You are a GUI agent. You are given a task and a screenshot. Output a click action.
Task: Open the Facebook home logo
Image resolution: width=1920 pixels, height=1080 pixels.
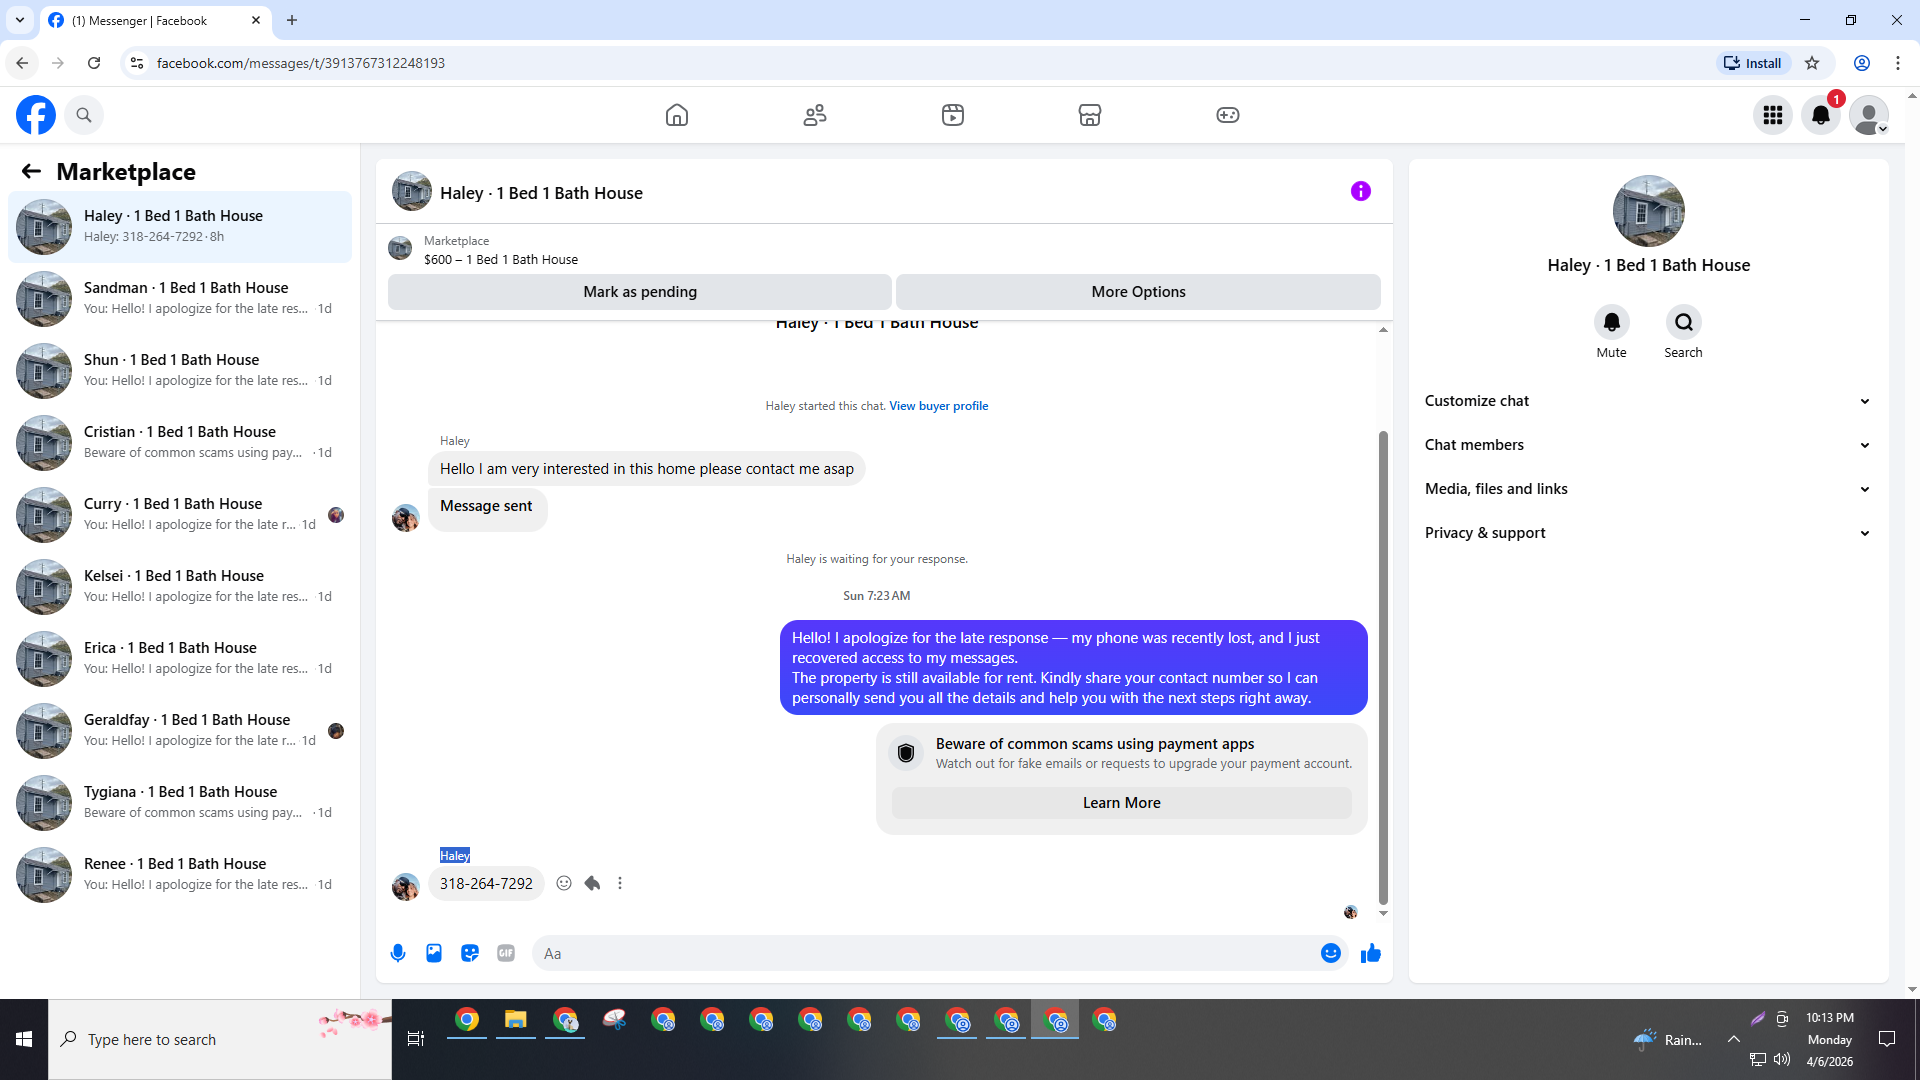(x=36, y=115)
